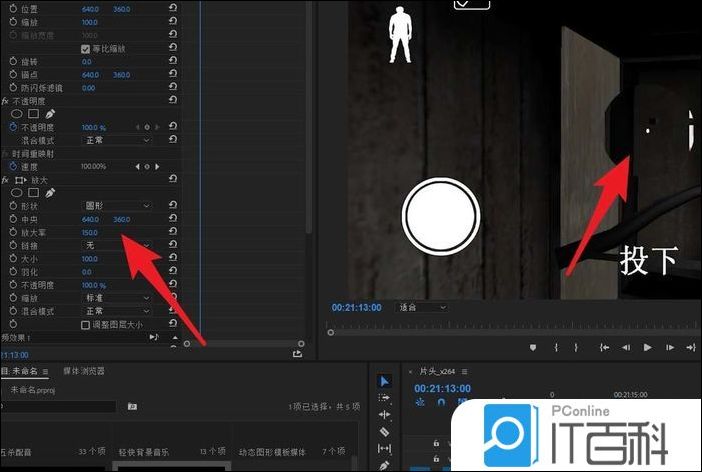Select the 未命名 project tab

[21, 371]
